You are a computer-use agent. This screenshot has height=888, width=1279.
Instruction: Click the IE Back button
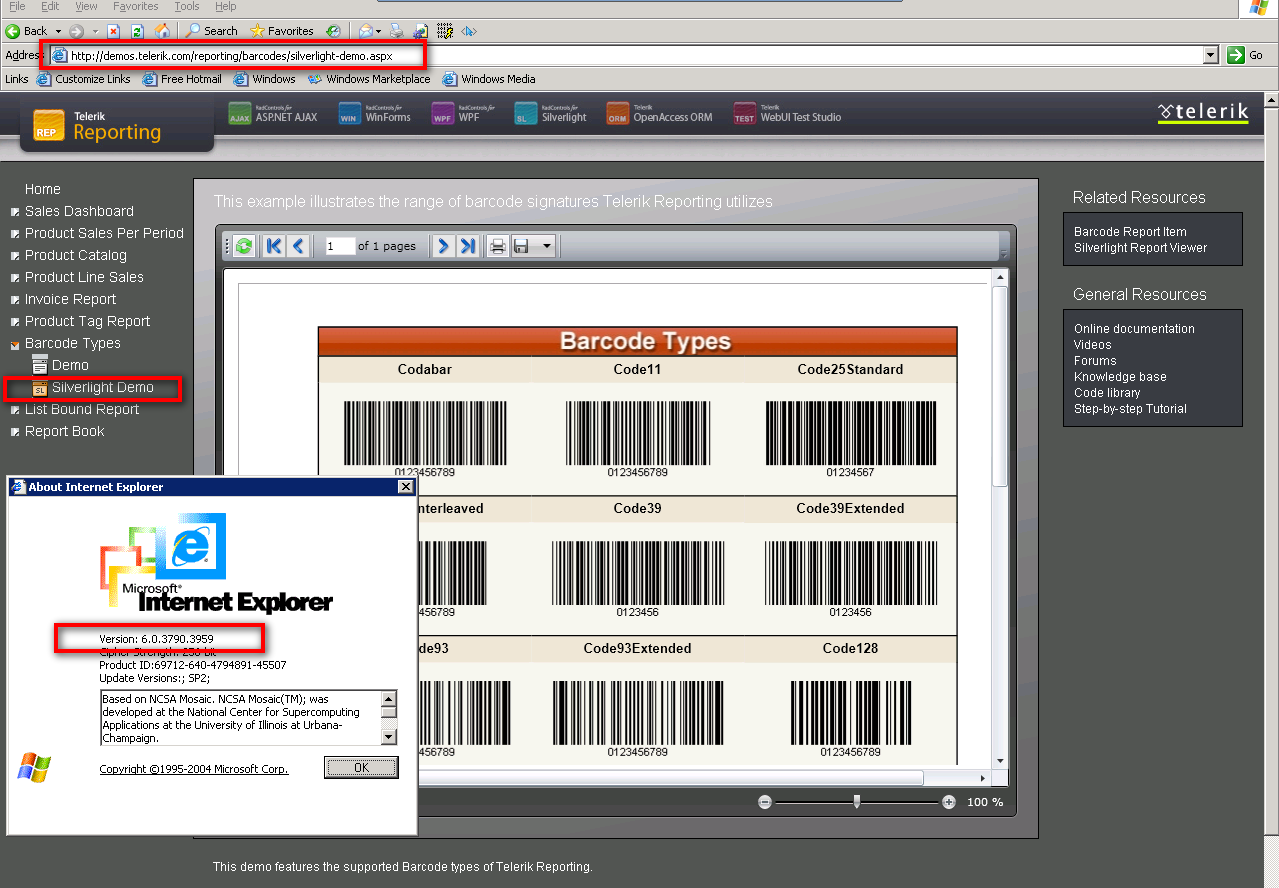click(x=27, y=31)
